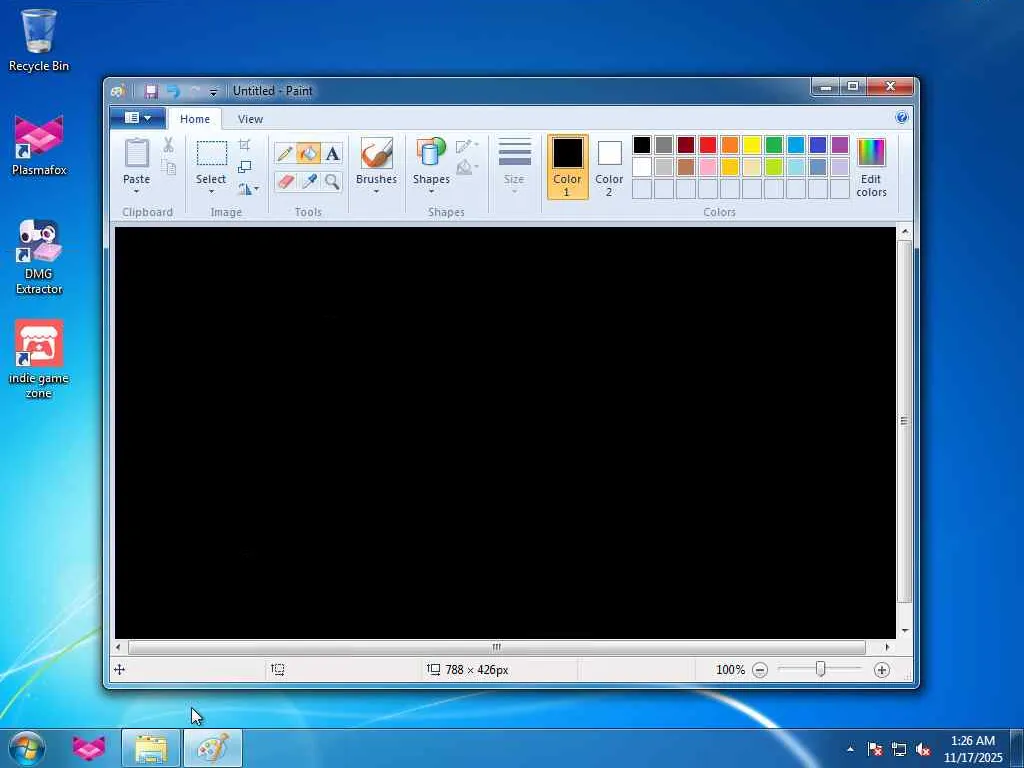Image resolution: width=1024 pixels, height=768 pixels.
Task: Click the clock showing 1:26 AM
Action: point(972,741)
